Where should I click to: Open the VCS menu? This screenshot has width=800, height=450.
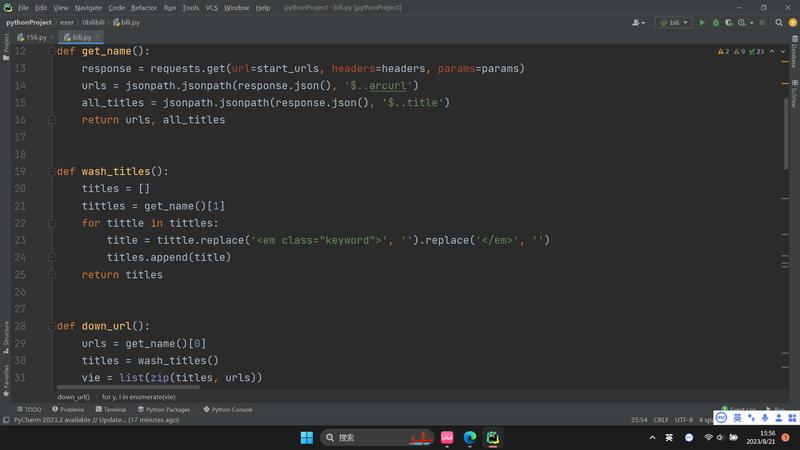click(211, 8)
